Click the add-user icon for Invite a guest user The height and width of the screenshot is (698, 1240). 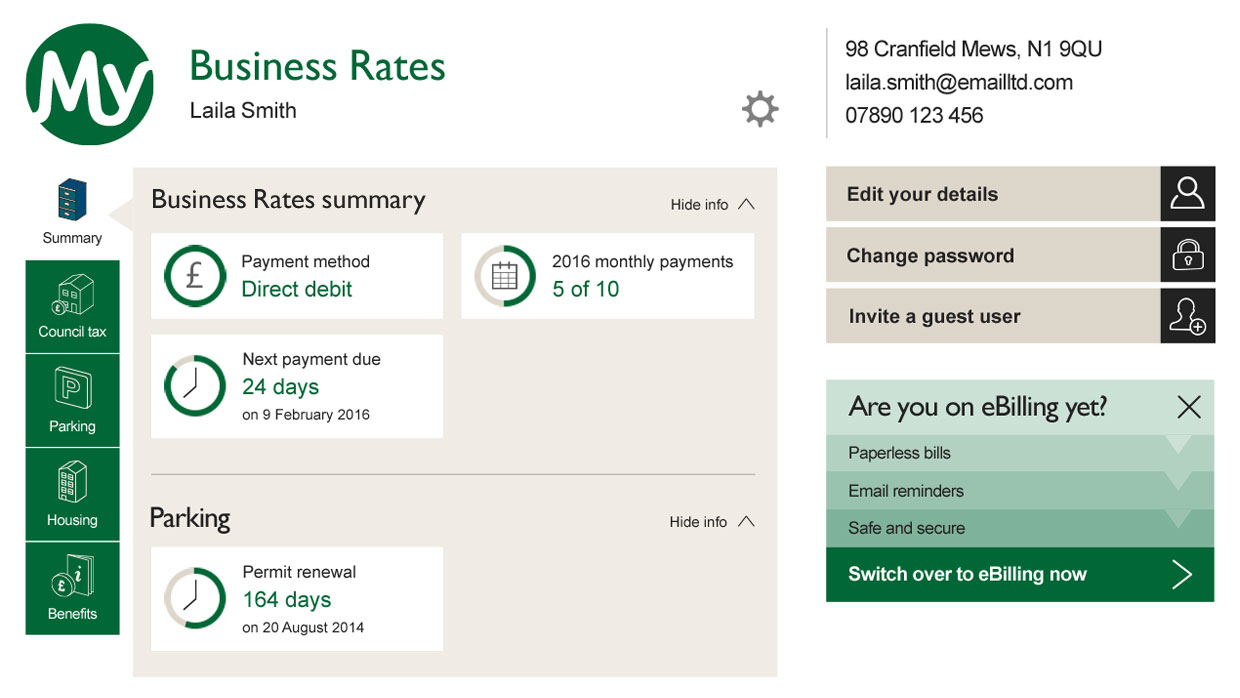click(1188, 316)
